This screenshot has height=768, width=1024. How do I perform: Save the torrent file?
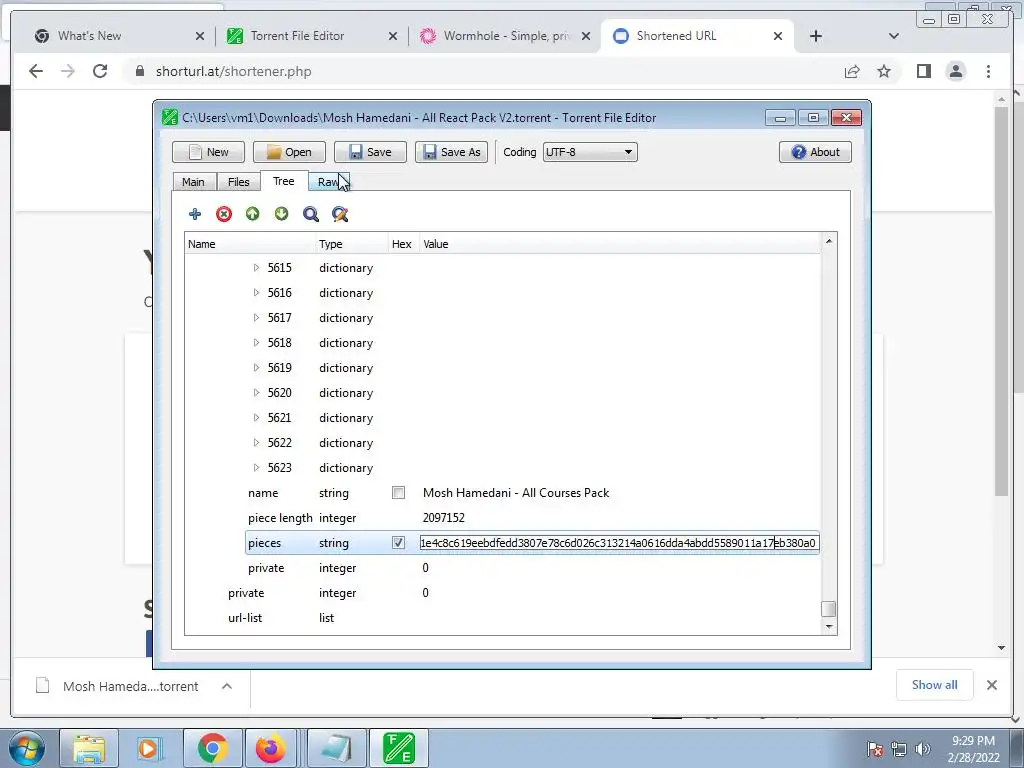[x=370, y=152]
